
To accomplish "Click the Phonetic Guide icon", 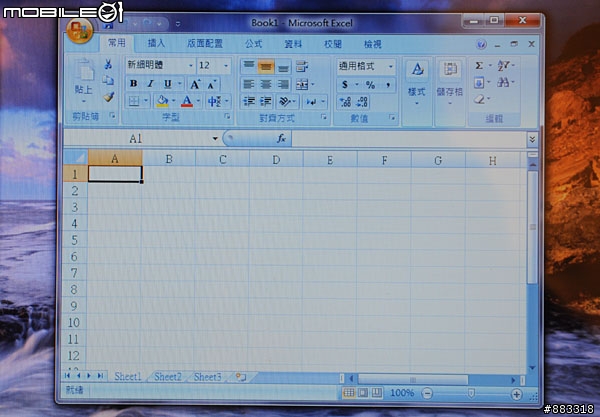I will (x=214, y=101).
